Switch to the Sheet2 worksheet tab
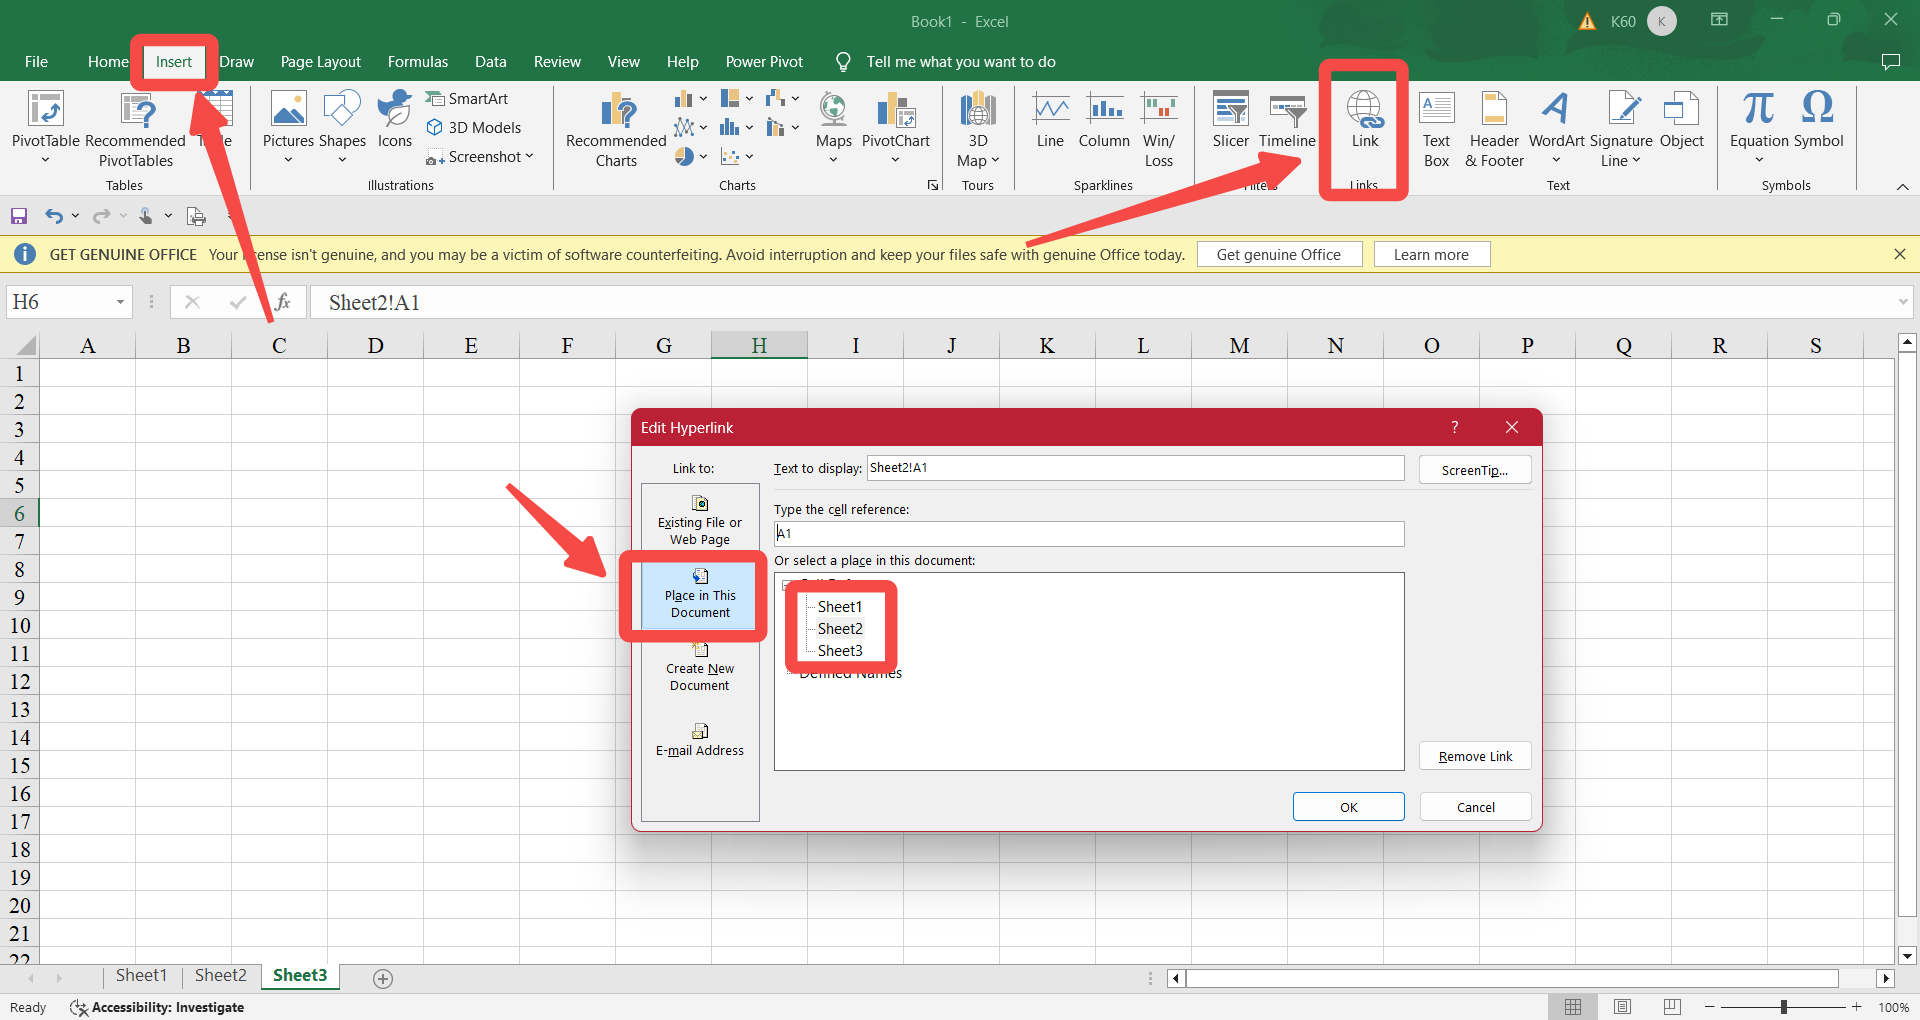1920x1020 pixels. coord(220,975)
